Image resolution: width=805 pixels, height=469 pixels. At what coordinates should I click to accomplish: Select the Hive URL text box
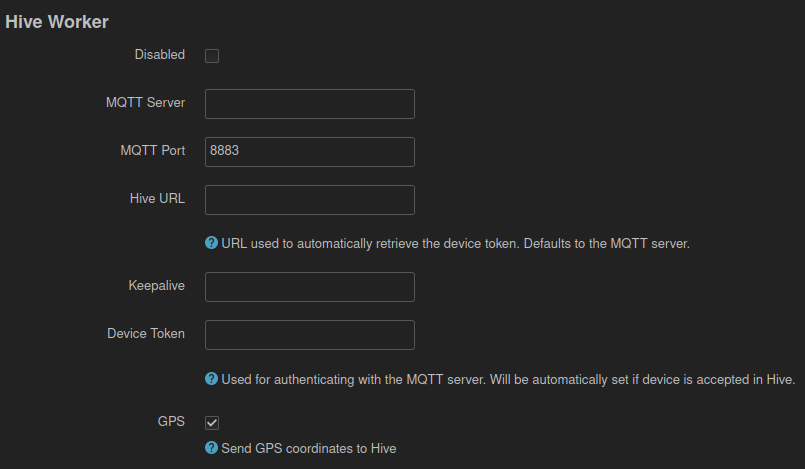pyautogui.click(x=310, y=200)
